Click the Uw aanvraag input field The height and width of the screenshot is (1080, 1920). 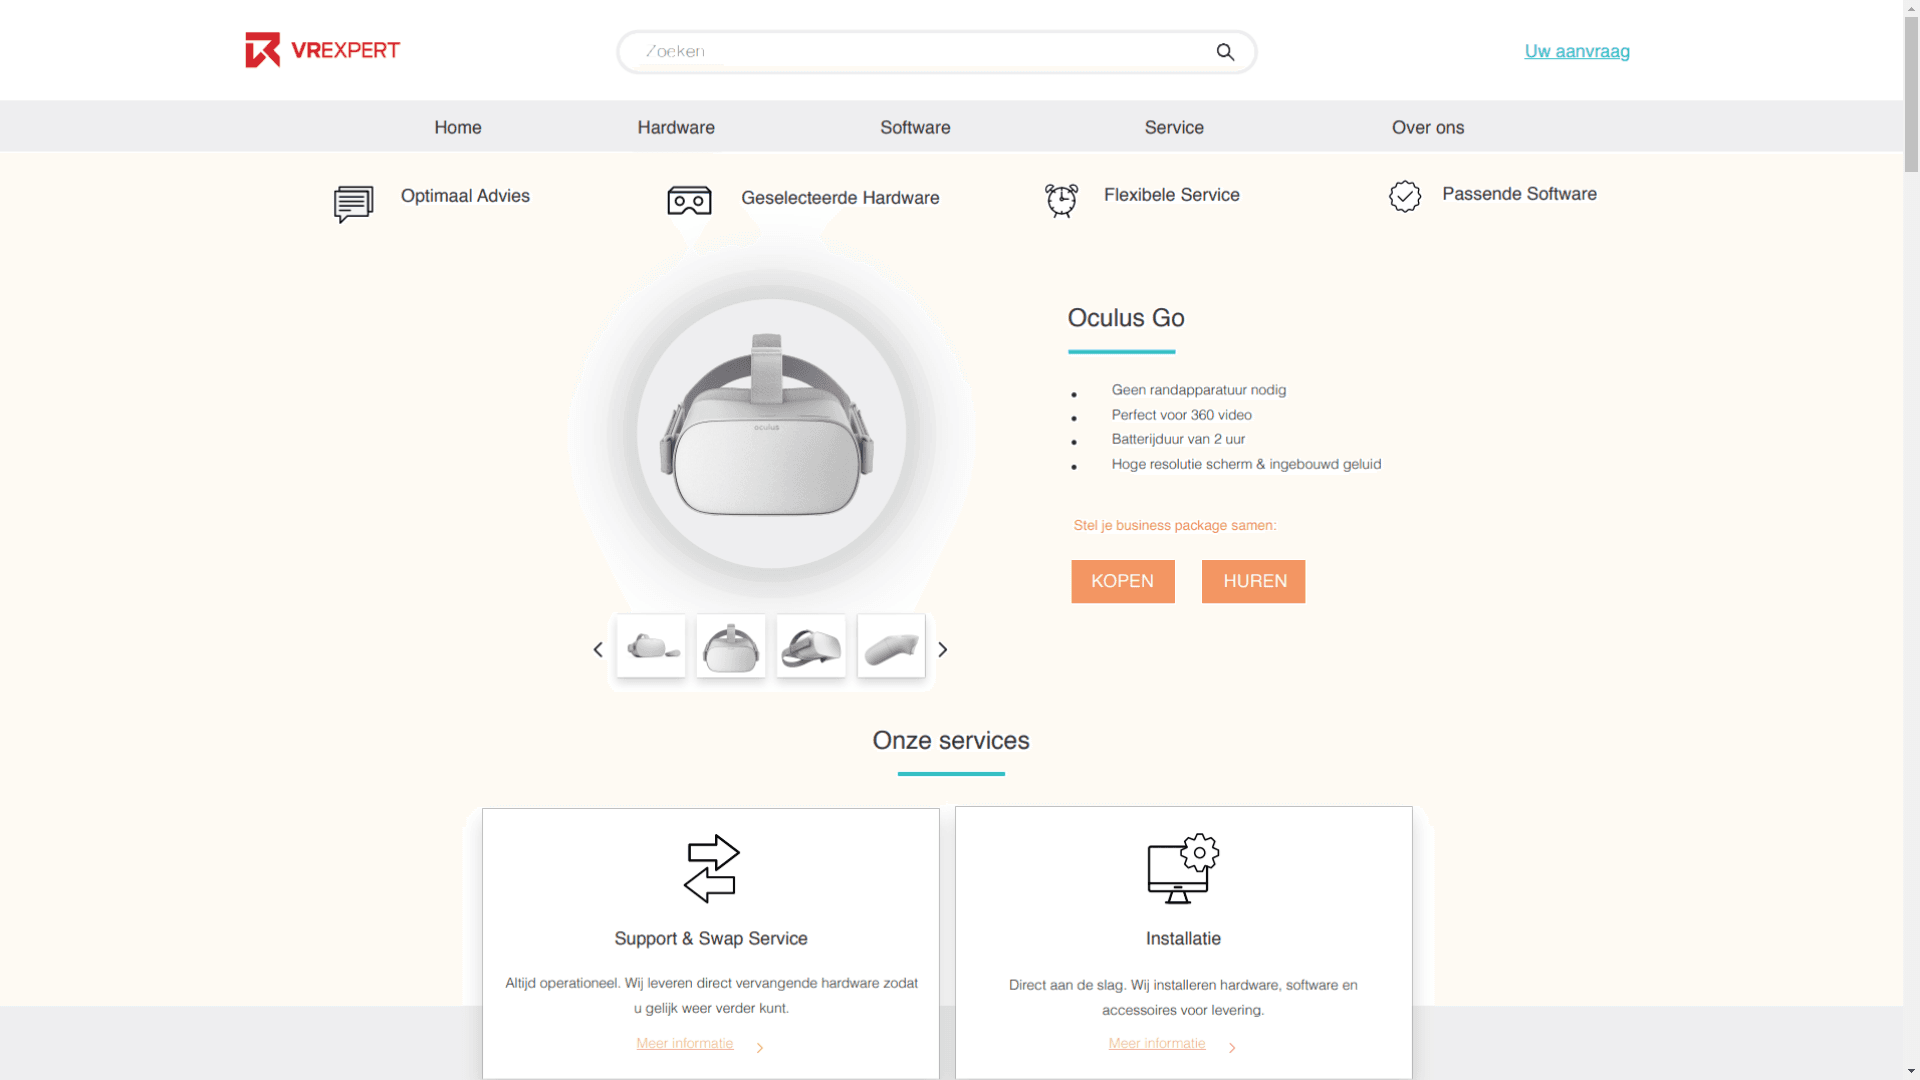[1577, 50]
